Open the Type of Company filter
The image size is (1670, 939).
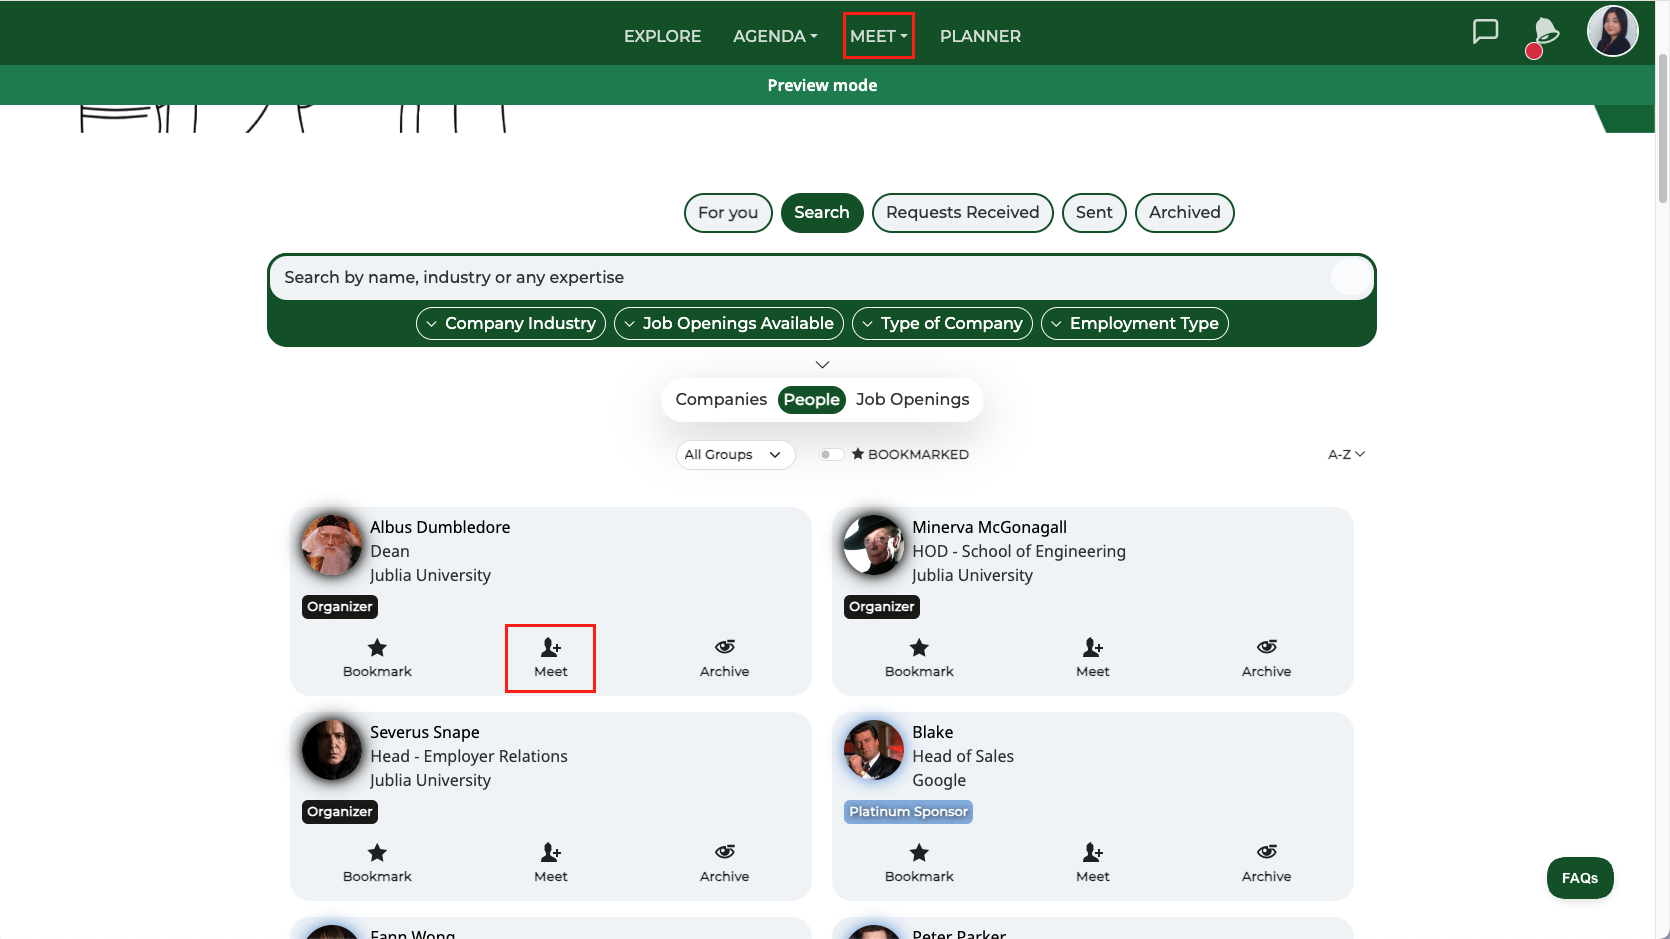[x=942, y=323]
